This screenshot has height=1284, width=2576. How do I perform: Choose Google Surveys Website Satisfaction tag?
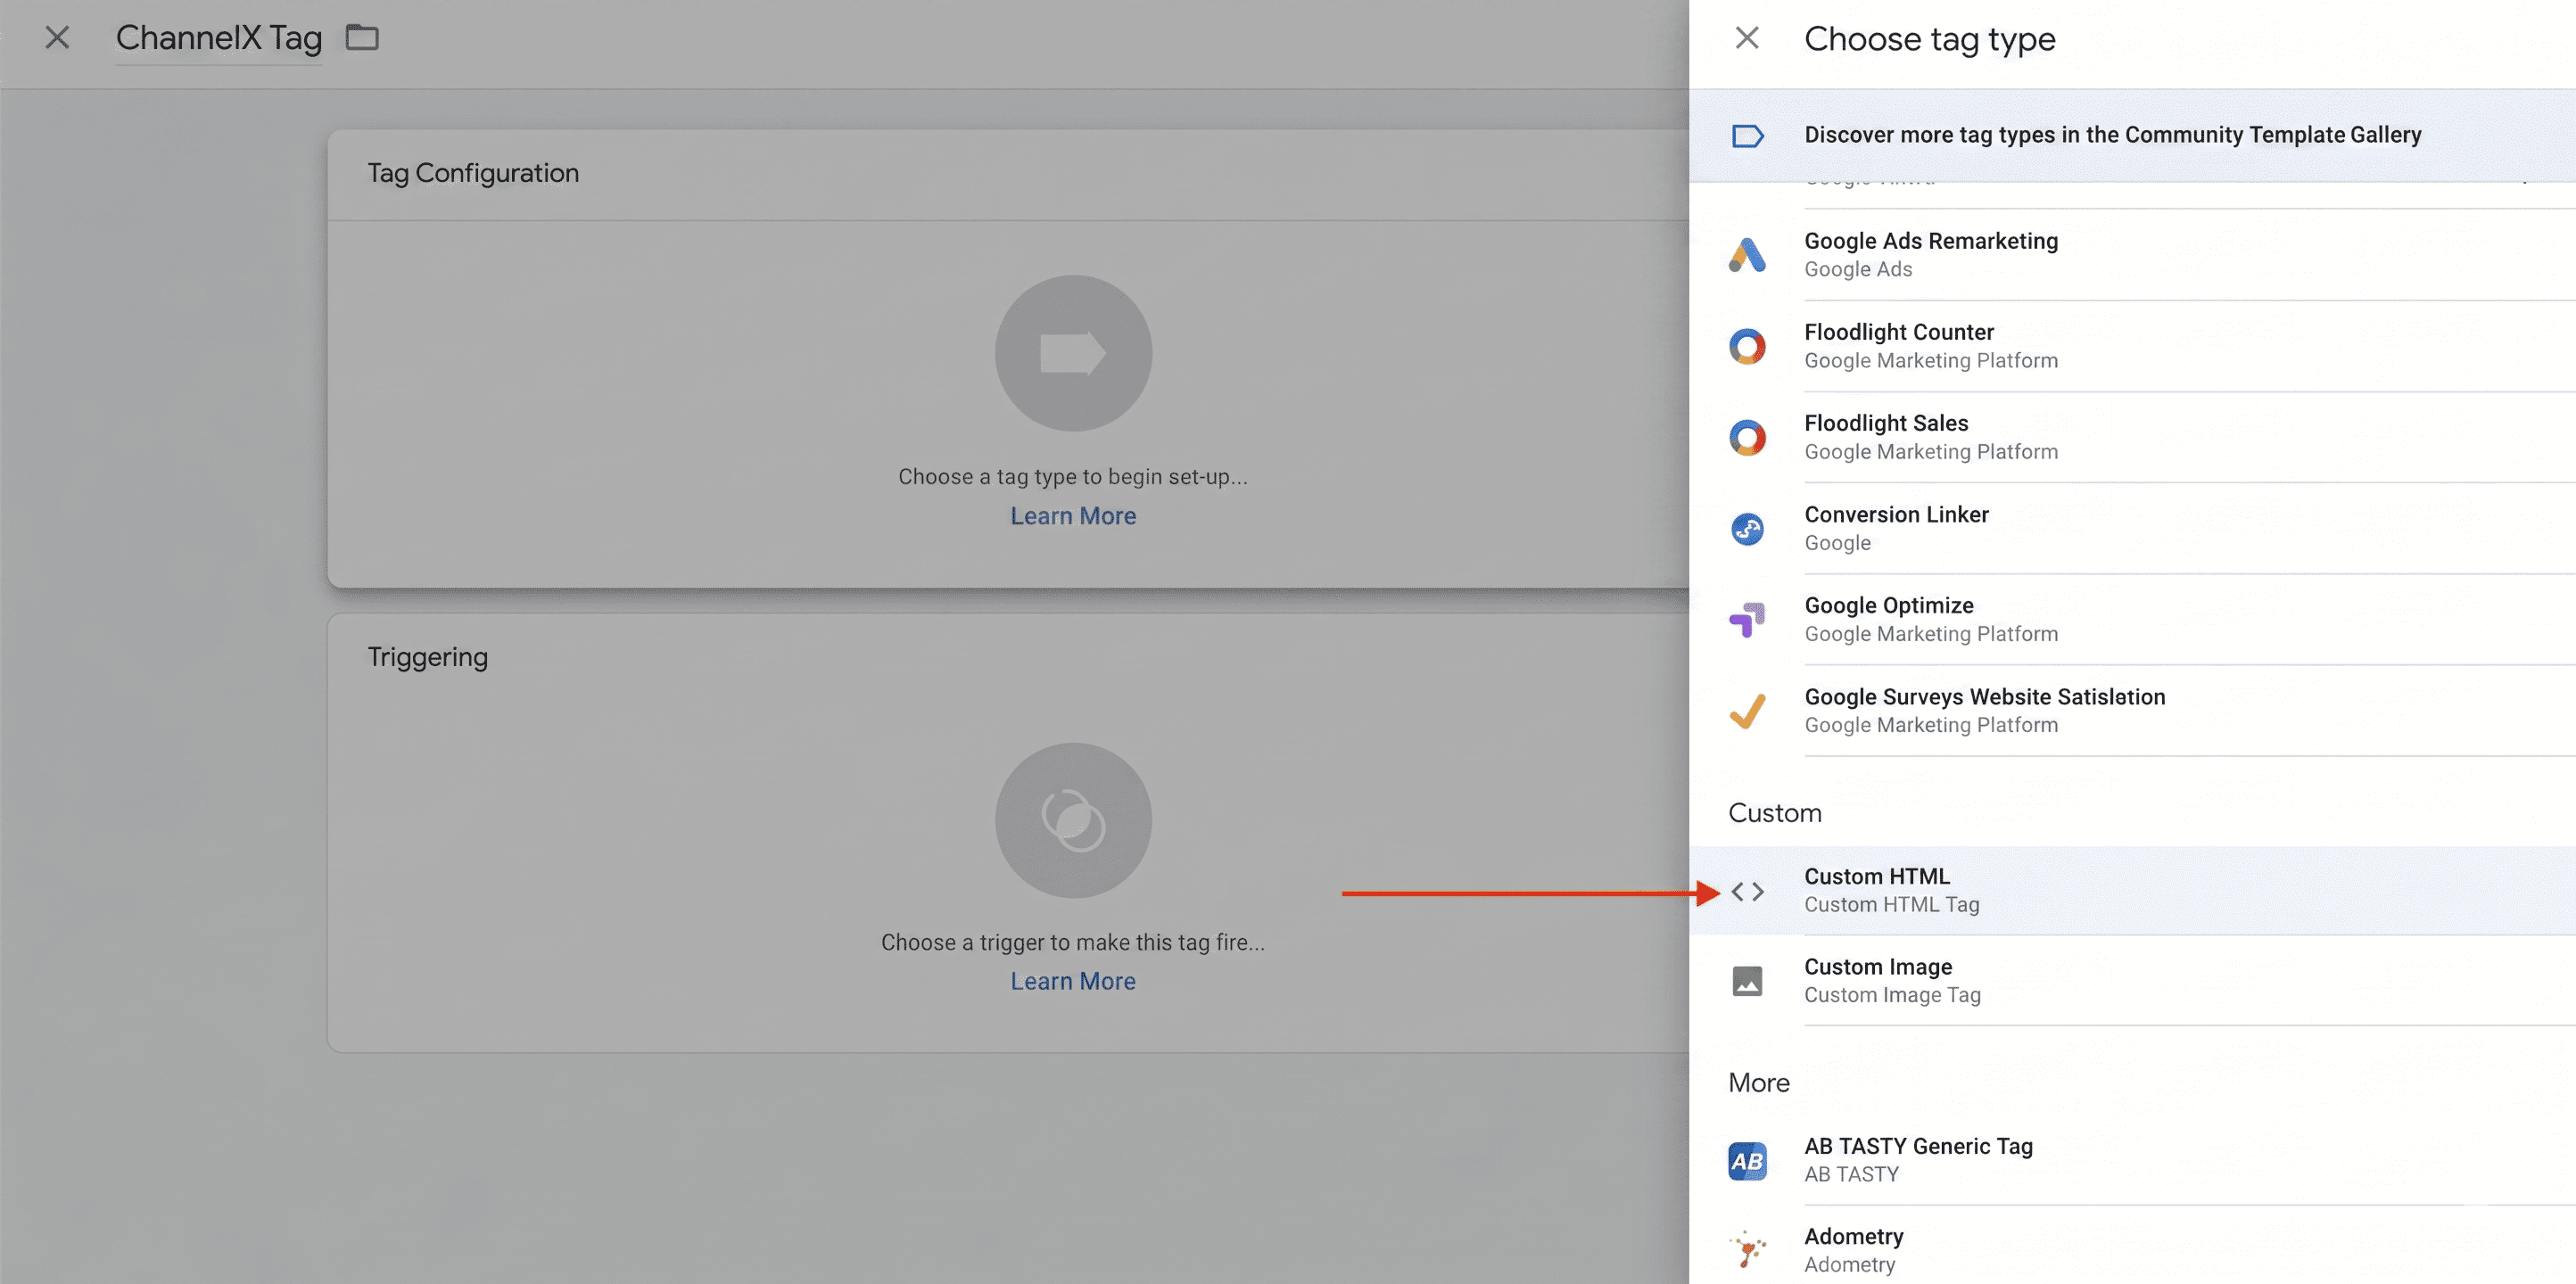2132,711
